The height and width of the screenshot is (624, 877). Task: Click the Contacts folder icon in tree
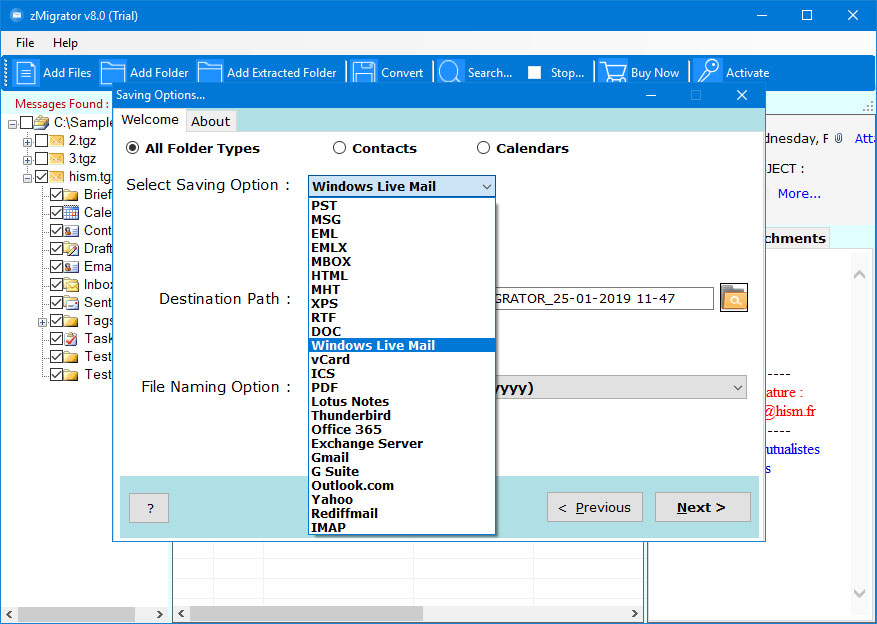click(71, 230)
